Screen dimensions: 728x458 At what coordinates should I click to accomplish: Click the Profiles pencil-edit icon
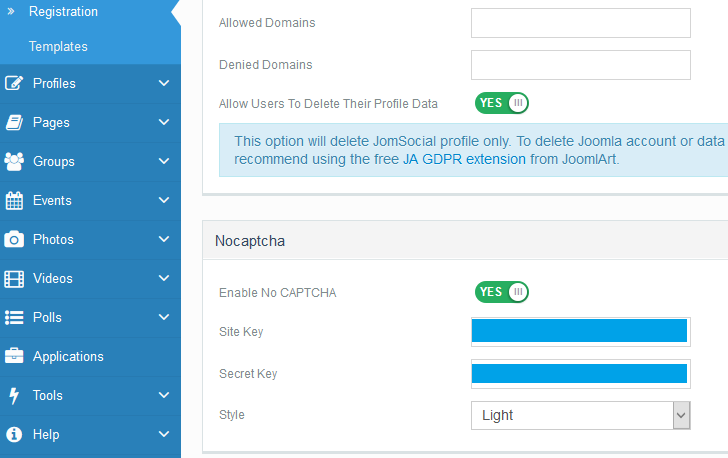[15, 84]
